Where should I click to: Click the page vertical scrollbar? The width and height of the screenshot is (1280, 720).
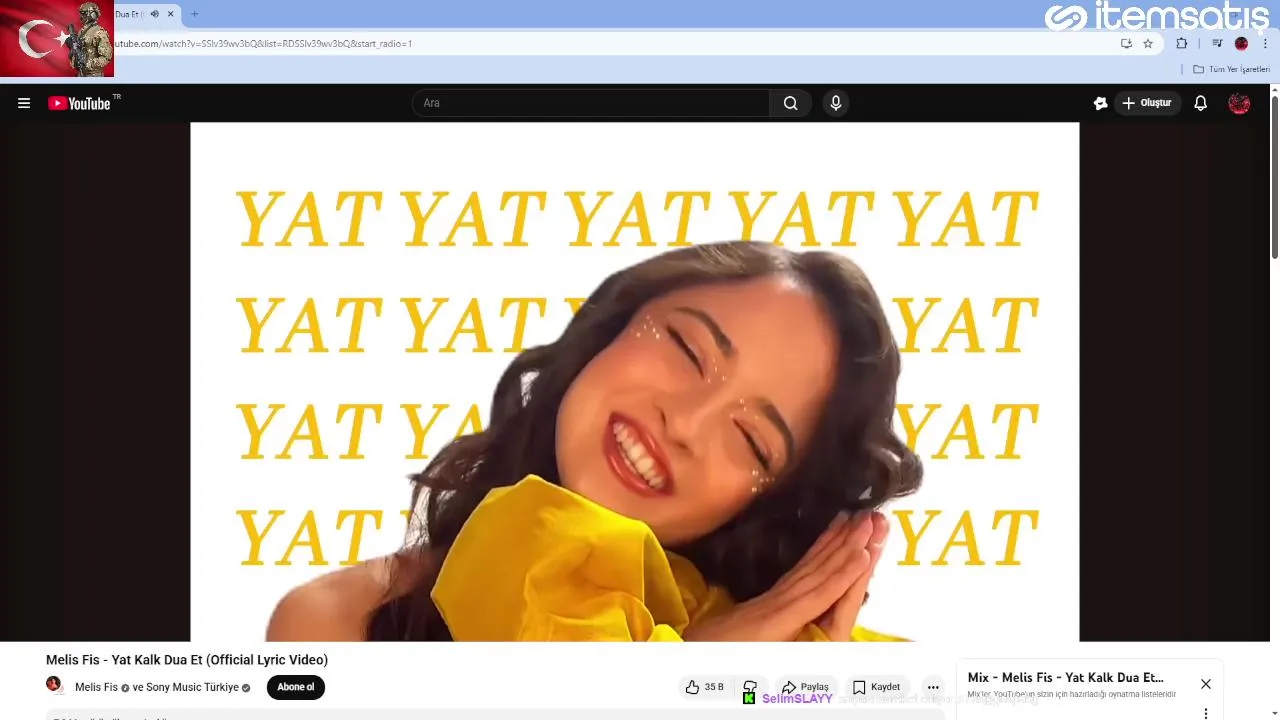click(1274, 177)
